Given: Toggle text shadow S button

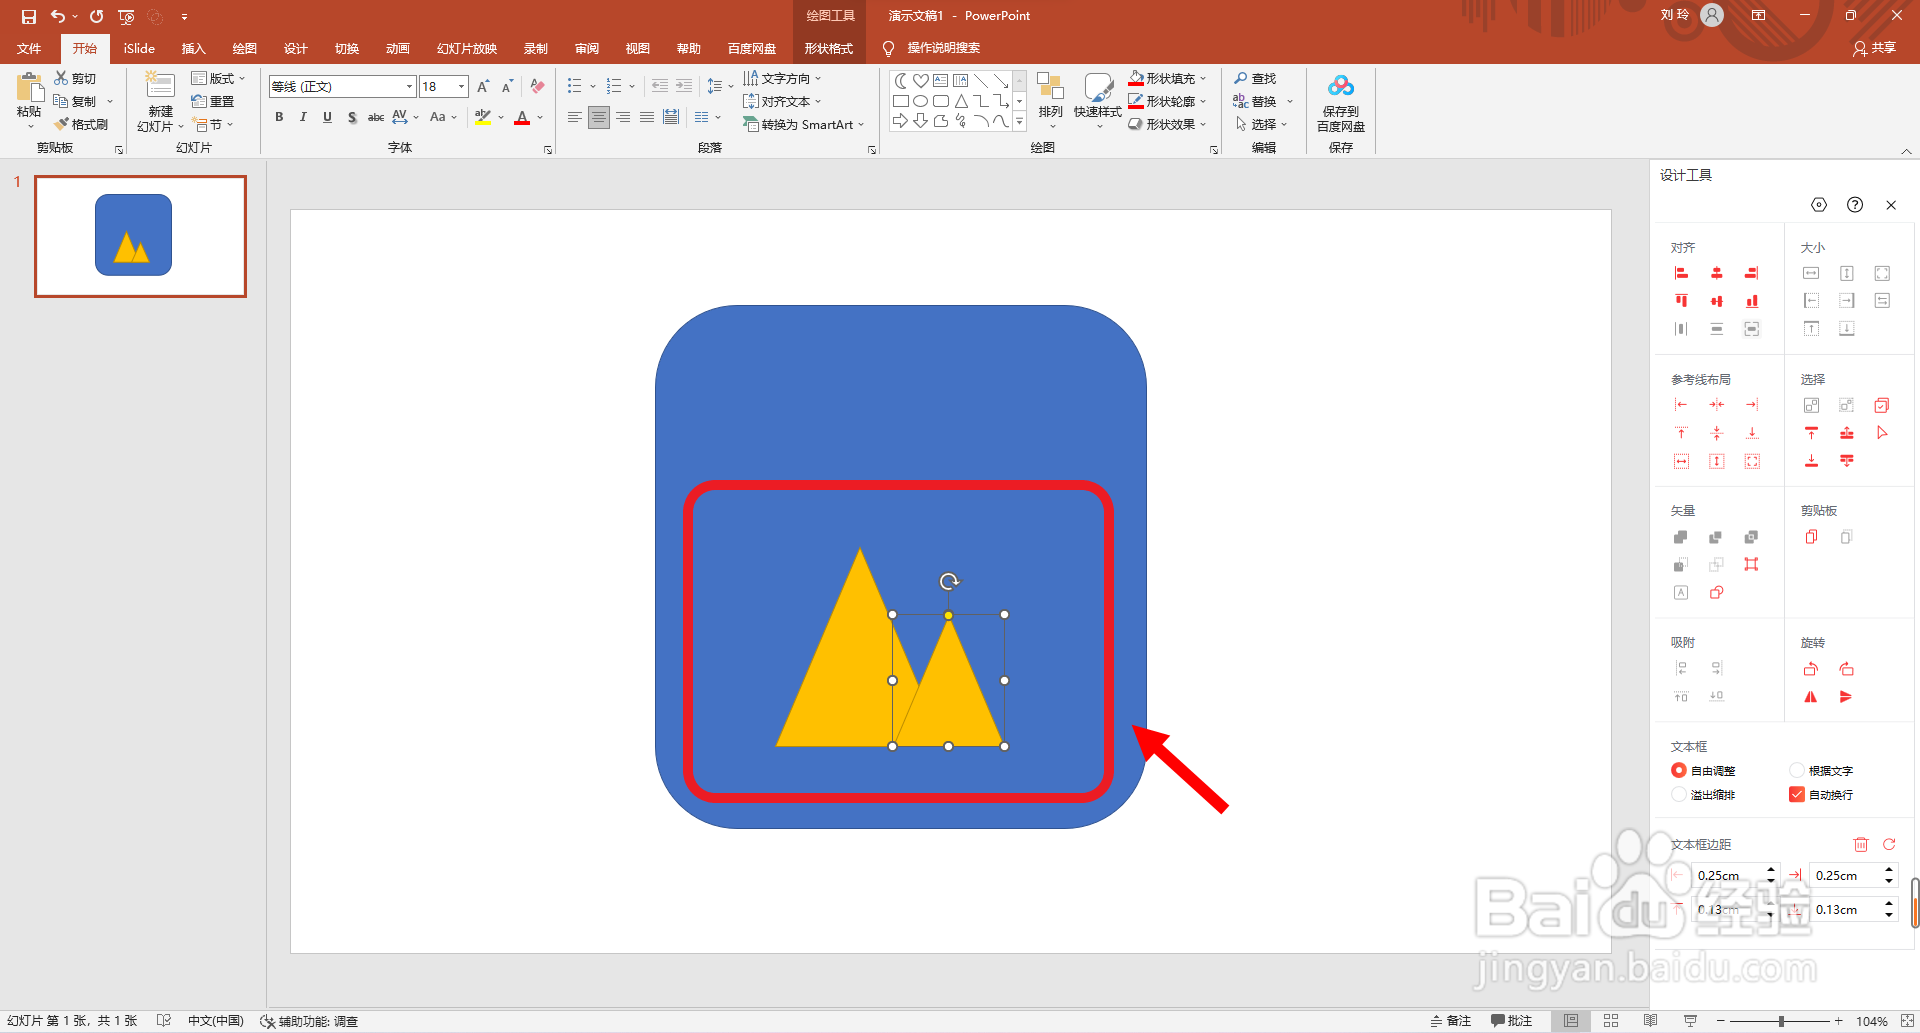Looking at the screenshot, I should point(352,117).
